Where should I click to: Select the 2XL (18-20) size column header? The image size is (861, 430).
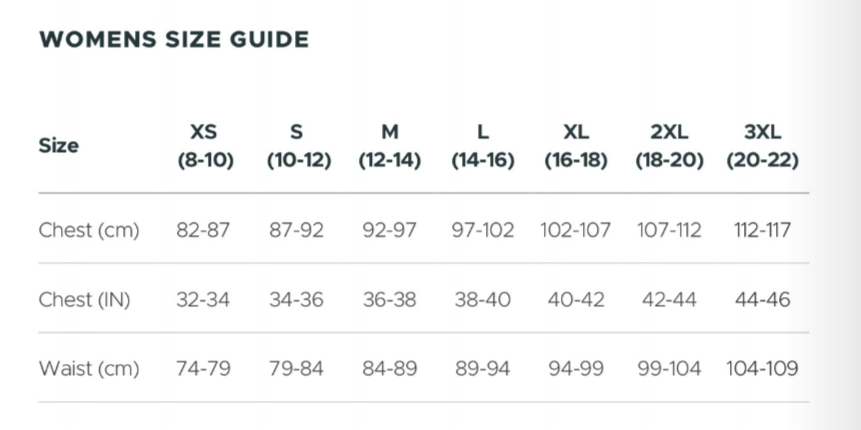coord(669,146)
